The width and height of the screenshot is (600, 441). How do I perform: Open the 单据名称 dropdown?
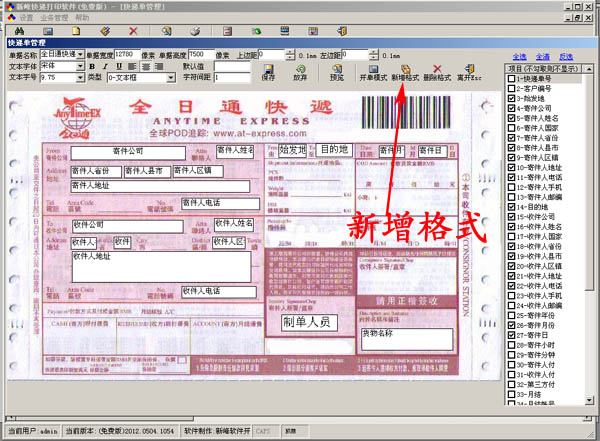tap(80, 55)
